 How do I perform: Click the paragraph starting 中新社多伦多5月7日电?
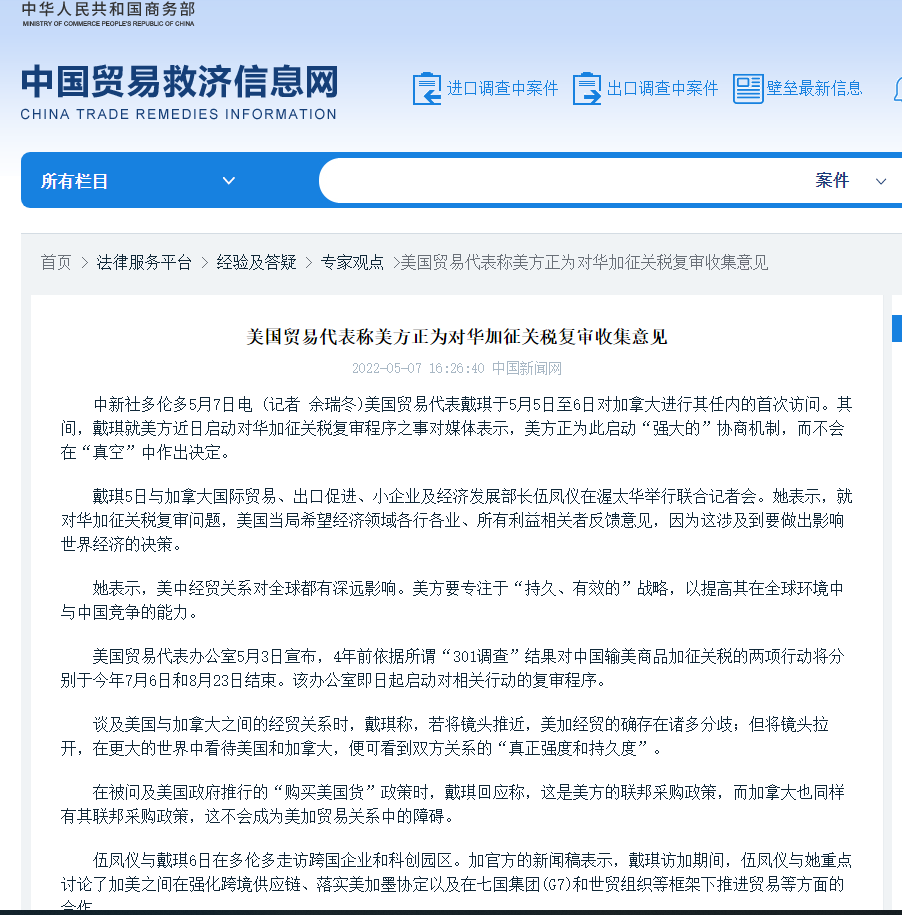click(x=456, y=428)
